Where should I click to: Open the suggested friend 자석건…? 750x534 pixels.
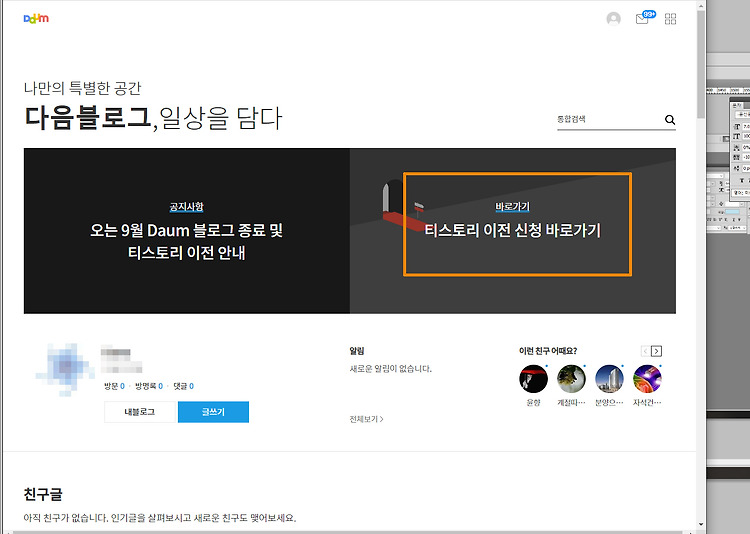click(x=647, y=386)
